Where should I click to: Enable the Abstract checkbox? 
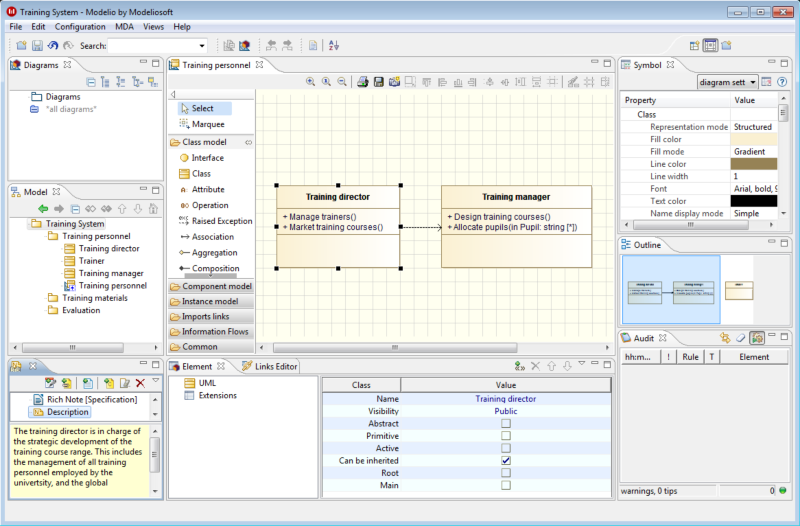pyautogui.click(x=506, y=424)
